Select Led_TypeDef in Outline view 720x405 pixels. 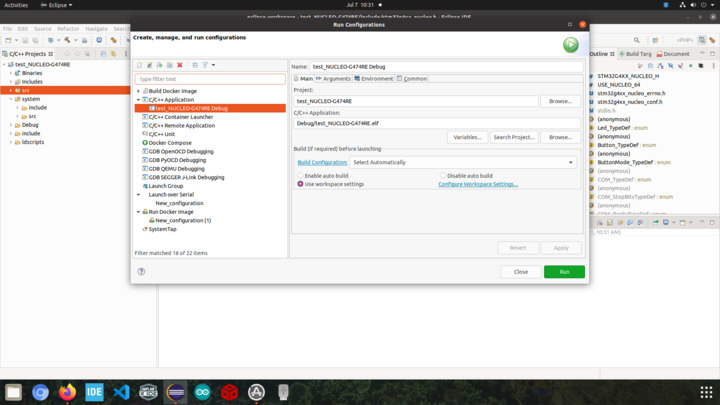[613, 128]
